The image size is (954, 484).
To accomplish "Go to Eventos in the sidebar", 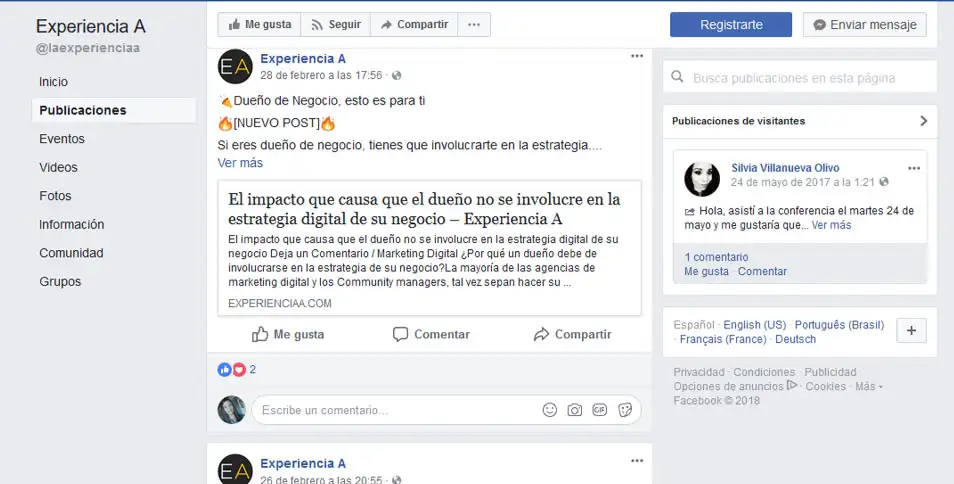I will 62,139.
